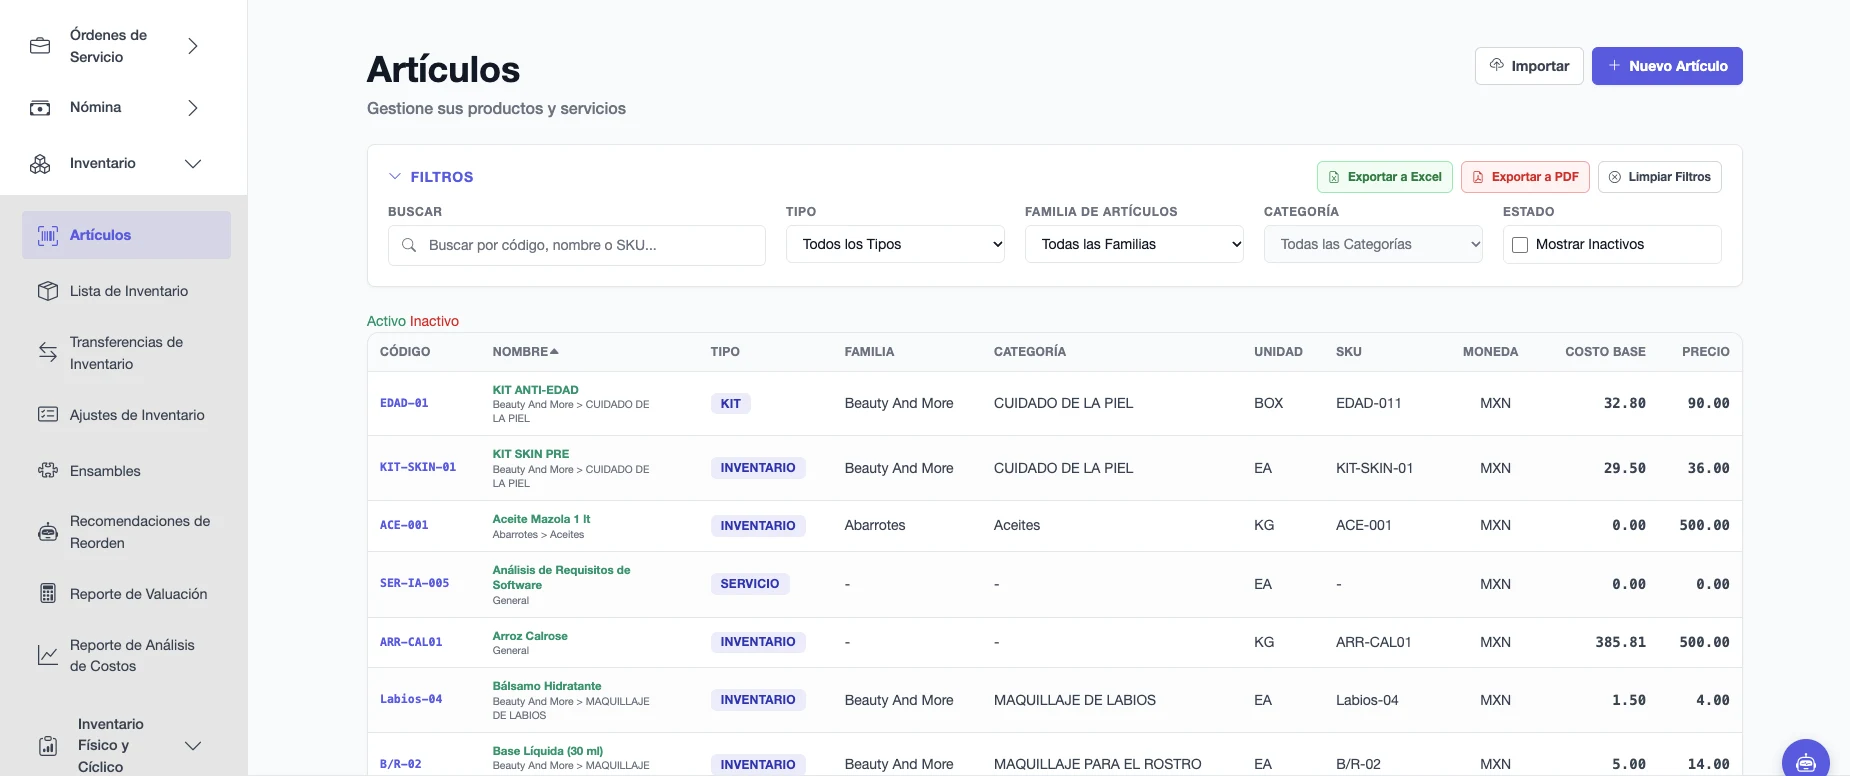This screenshot has height=776, width=1850.
Task: Collapse the FILTROS section
Action: (431, 177)
